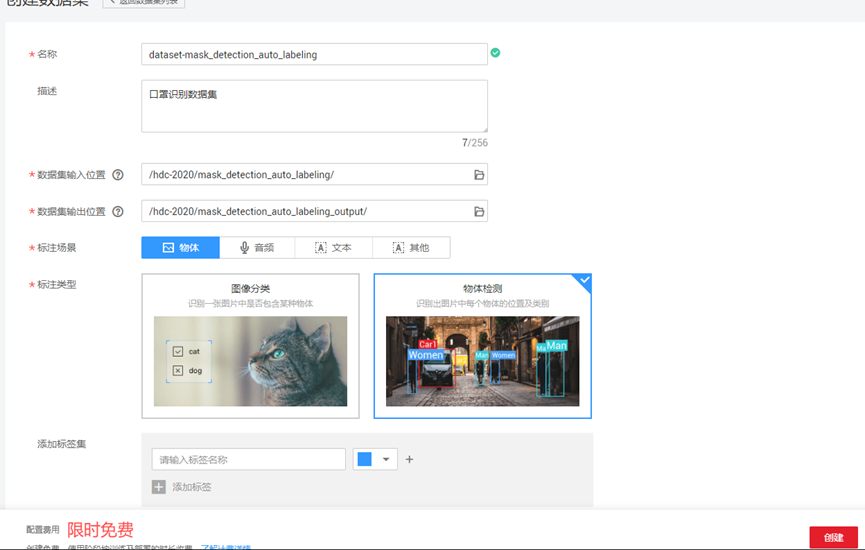Click the 添加标签 text link
Image resolution: width=865 pixels, height=550 pixels.
[x=192, y=487]
